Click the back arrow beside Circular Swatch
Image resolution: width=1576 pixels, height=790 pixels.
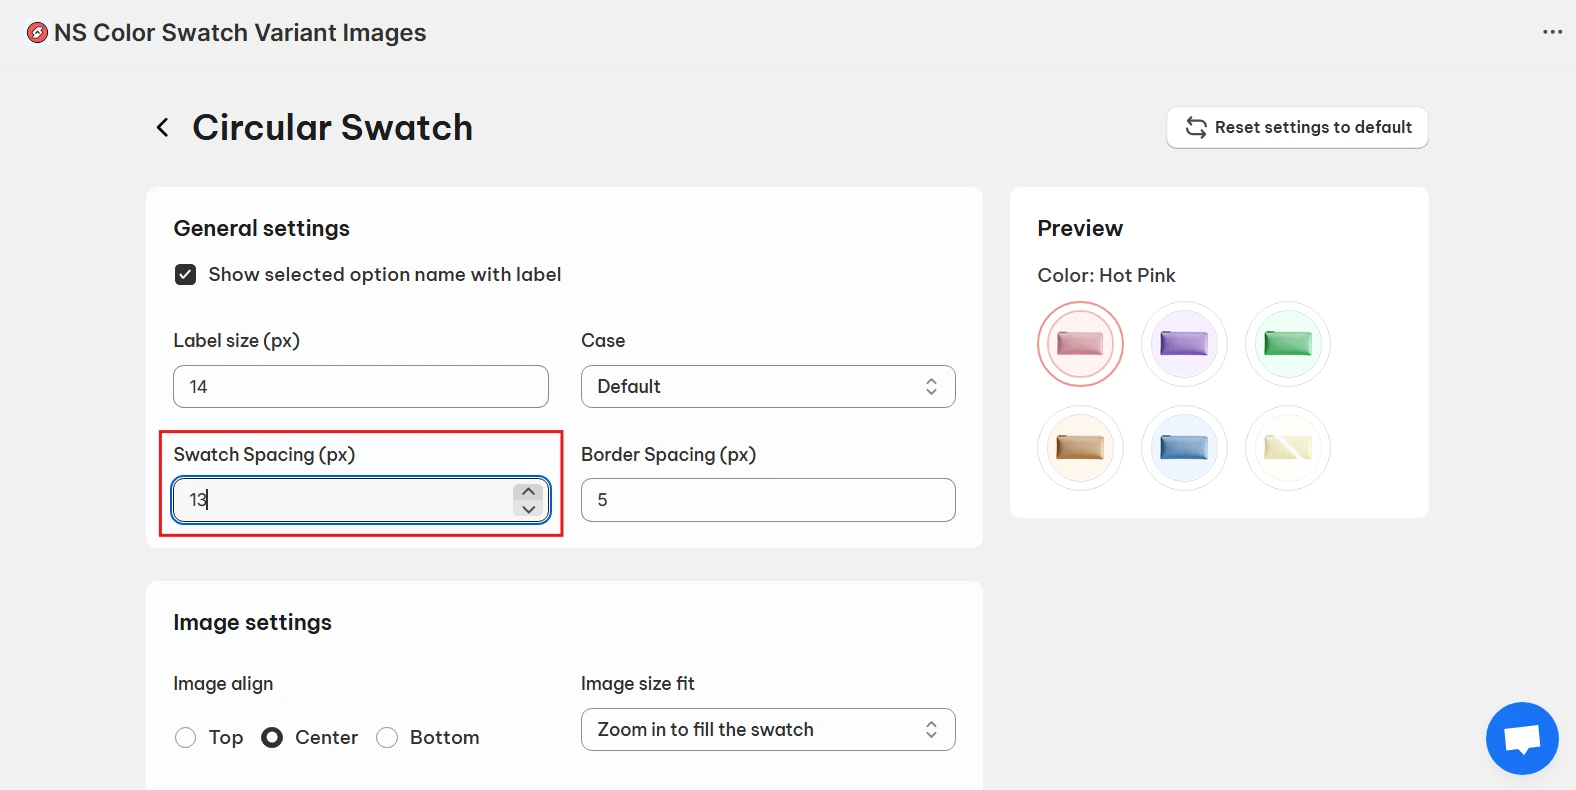[x=162, y=128]
